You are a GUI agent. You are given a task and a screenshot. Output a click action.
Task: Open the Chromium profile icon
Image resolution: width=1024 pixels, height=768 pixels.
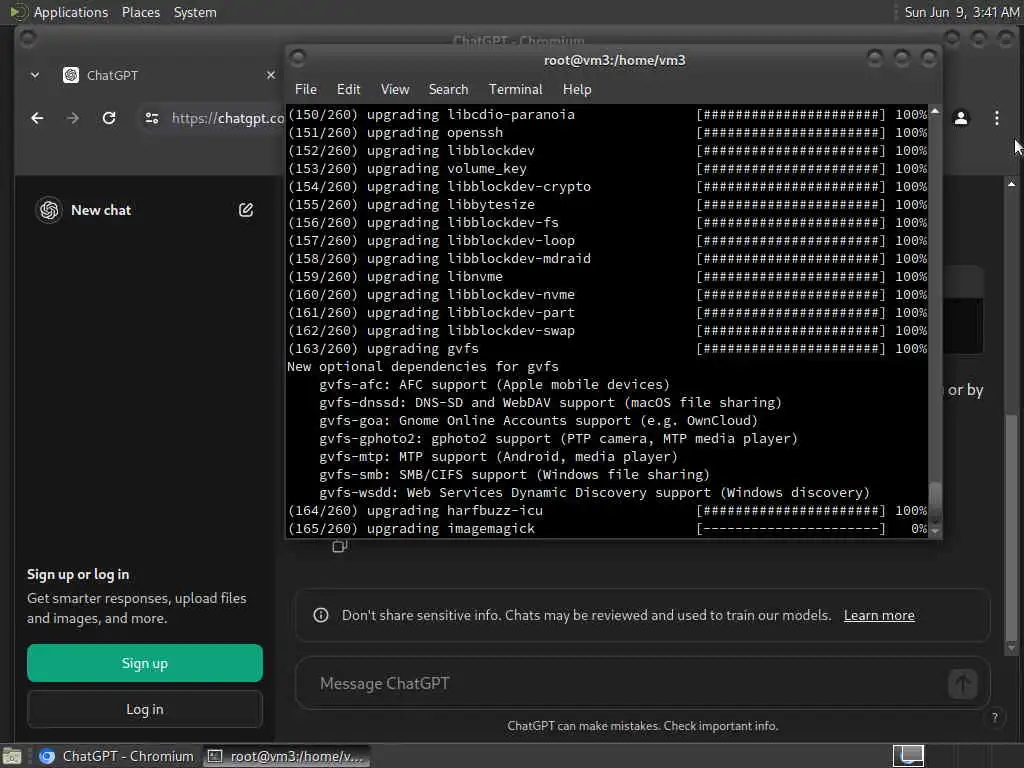[x=961, y=118]
